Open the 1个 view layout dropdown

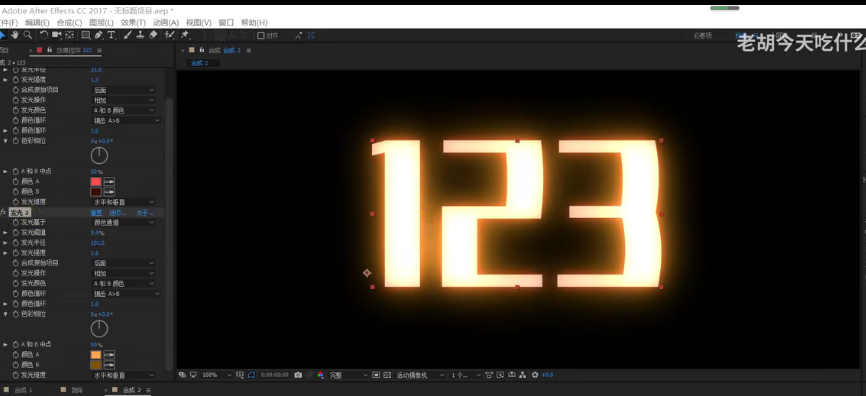[466, 375]
